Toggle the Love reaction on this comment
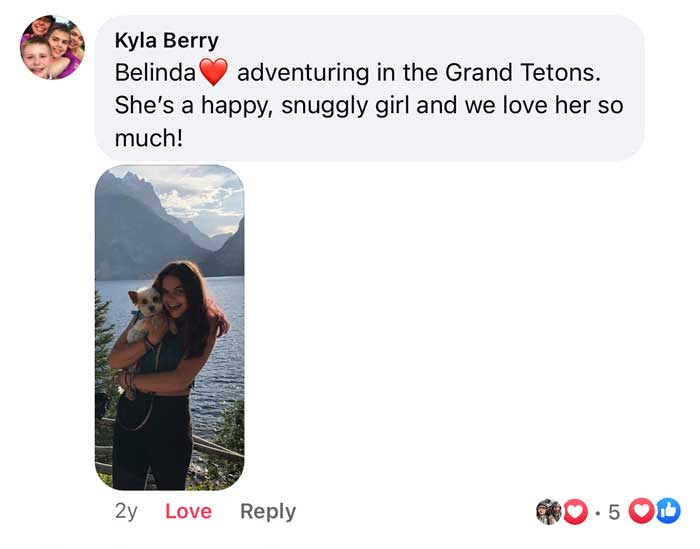Viewport: 700px width, 549px height. coord(188,511)
